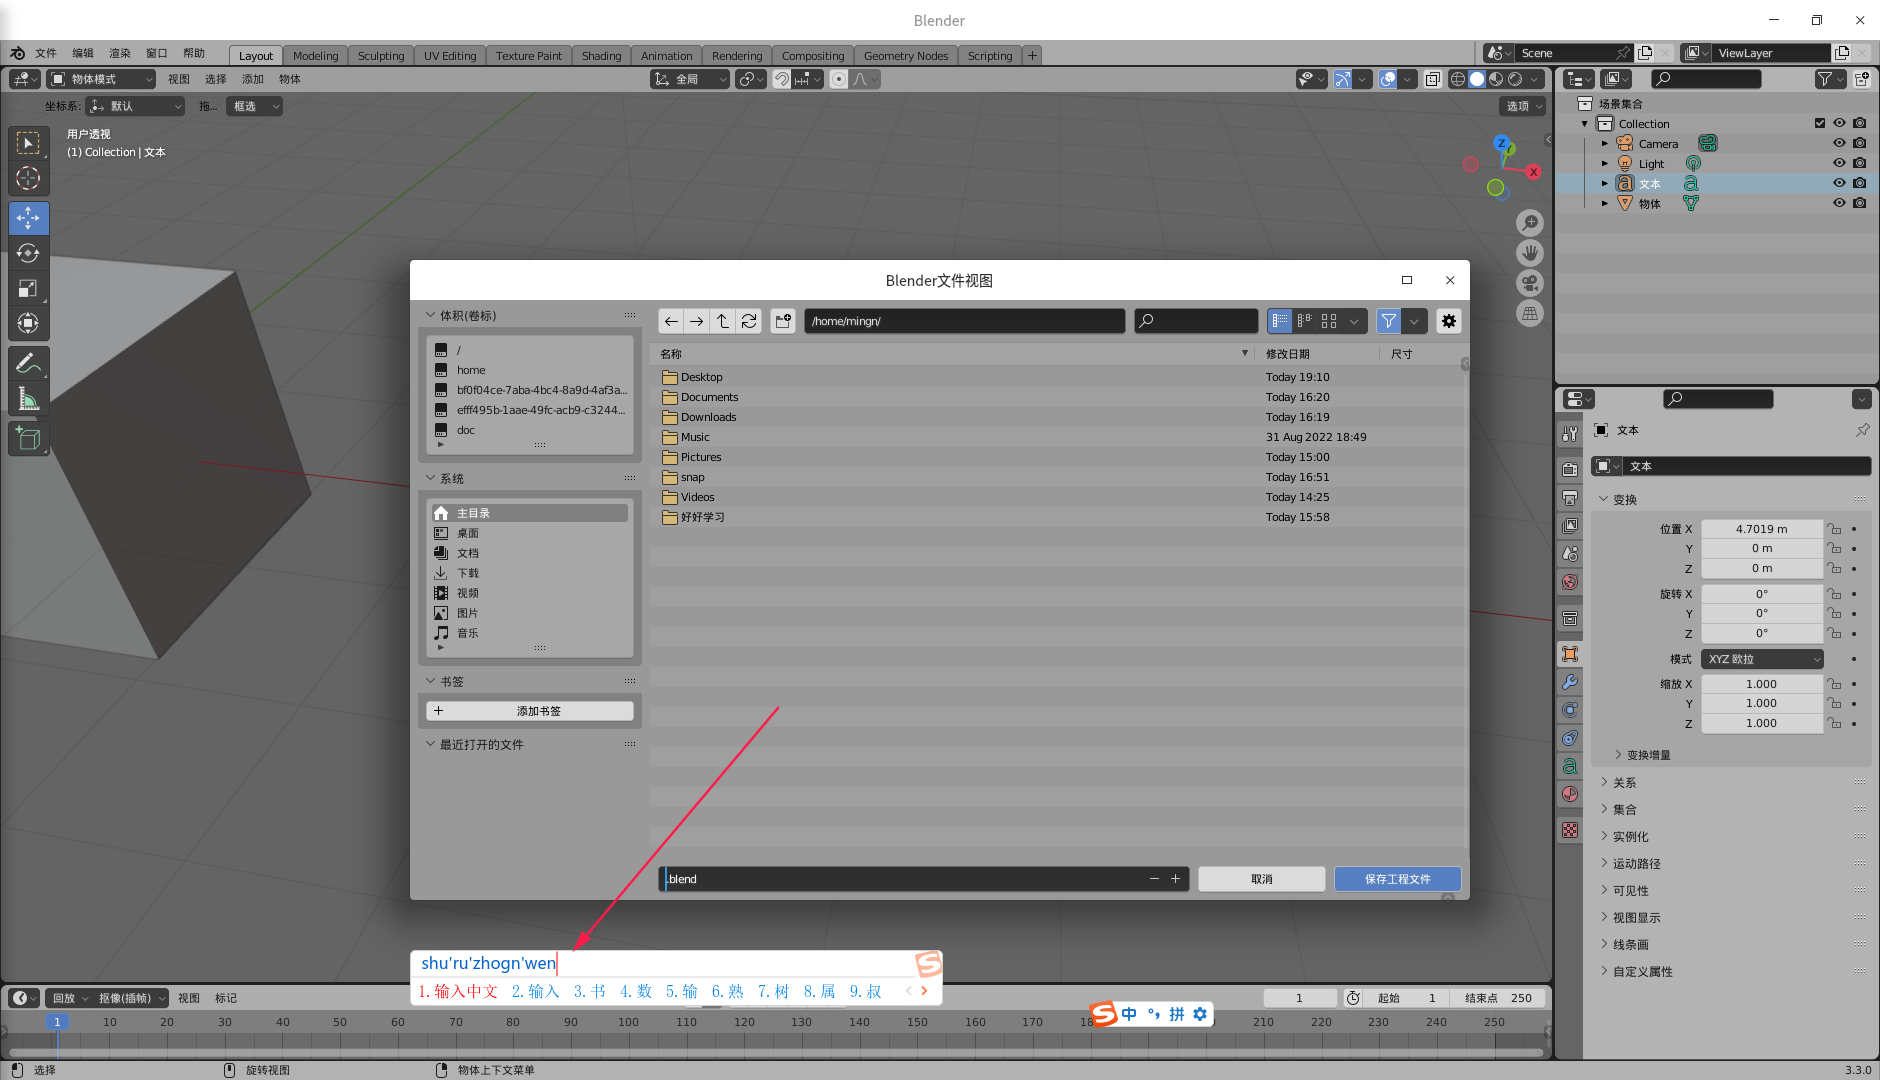Select the Transform tool in the left toolbar
Screen dimensions: 1880x1080
(28, 323)
